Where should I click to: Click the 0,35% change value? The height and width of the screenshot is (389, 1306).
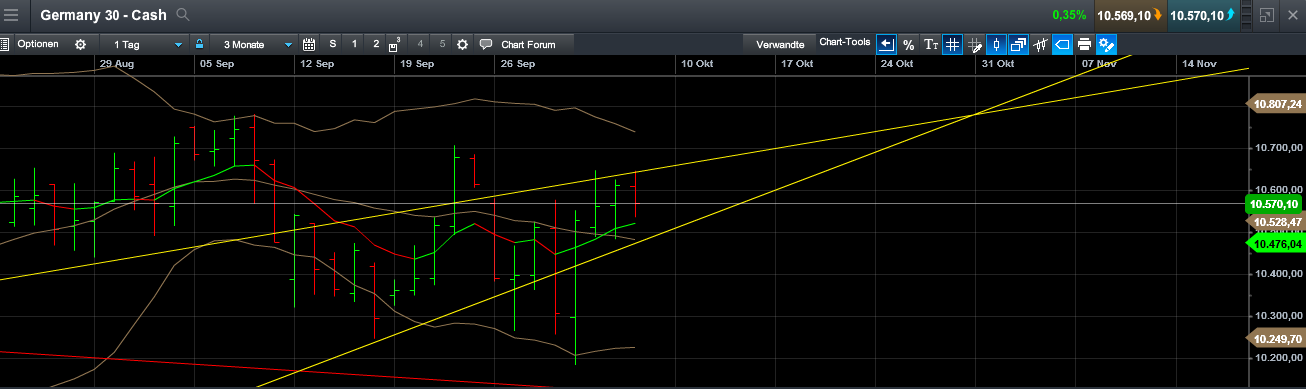(1069, 15)
